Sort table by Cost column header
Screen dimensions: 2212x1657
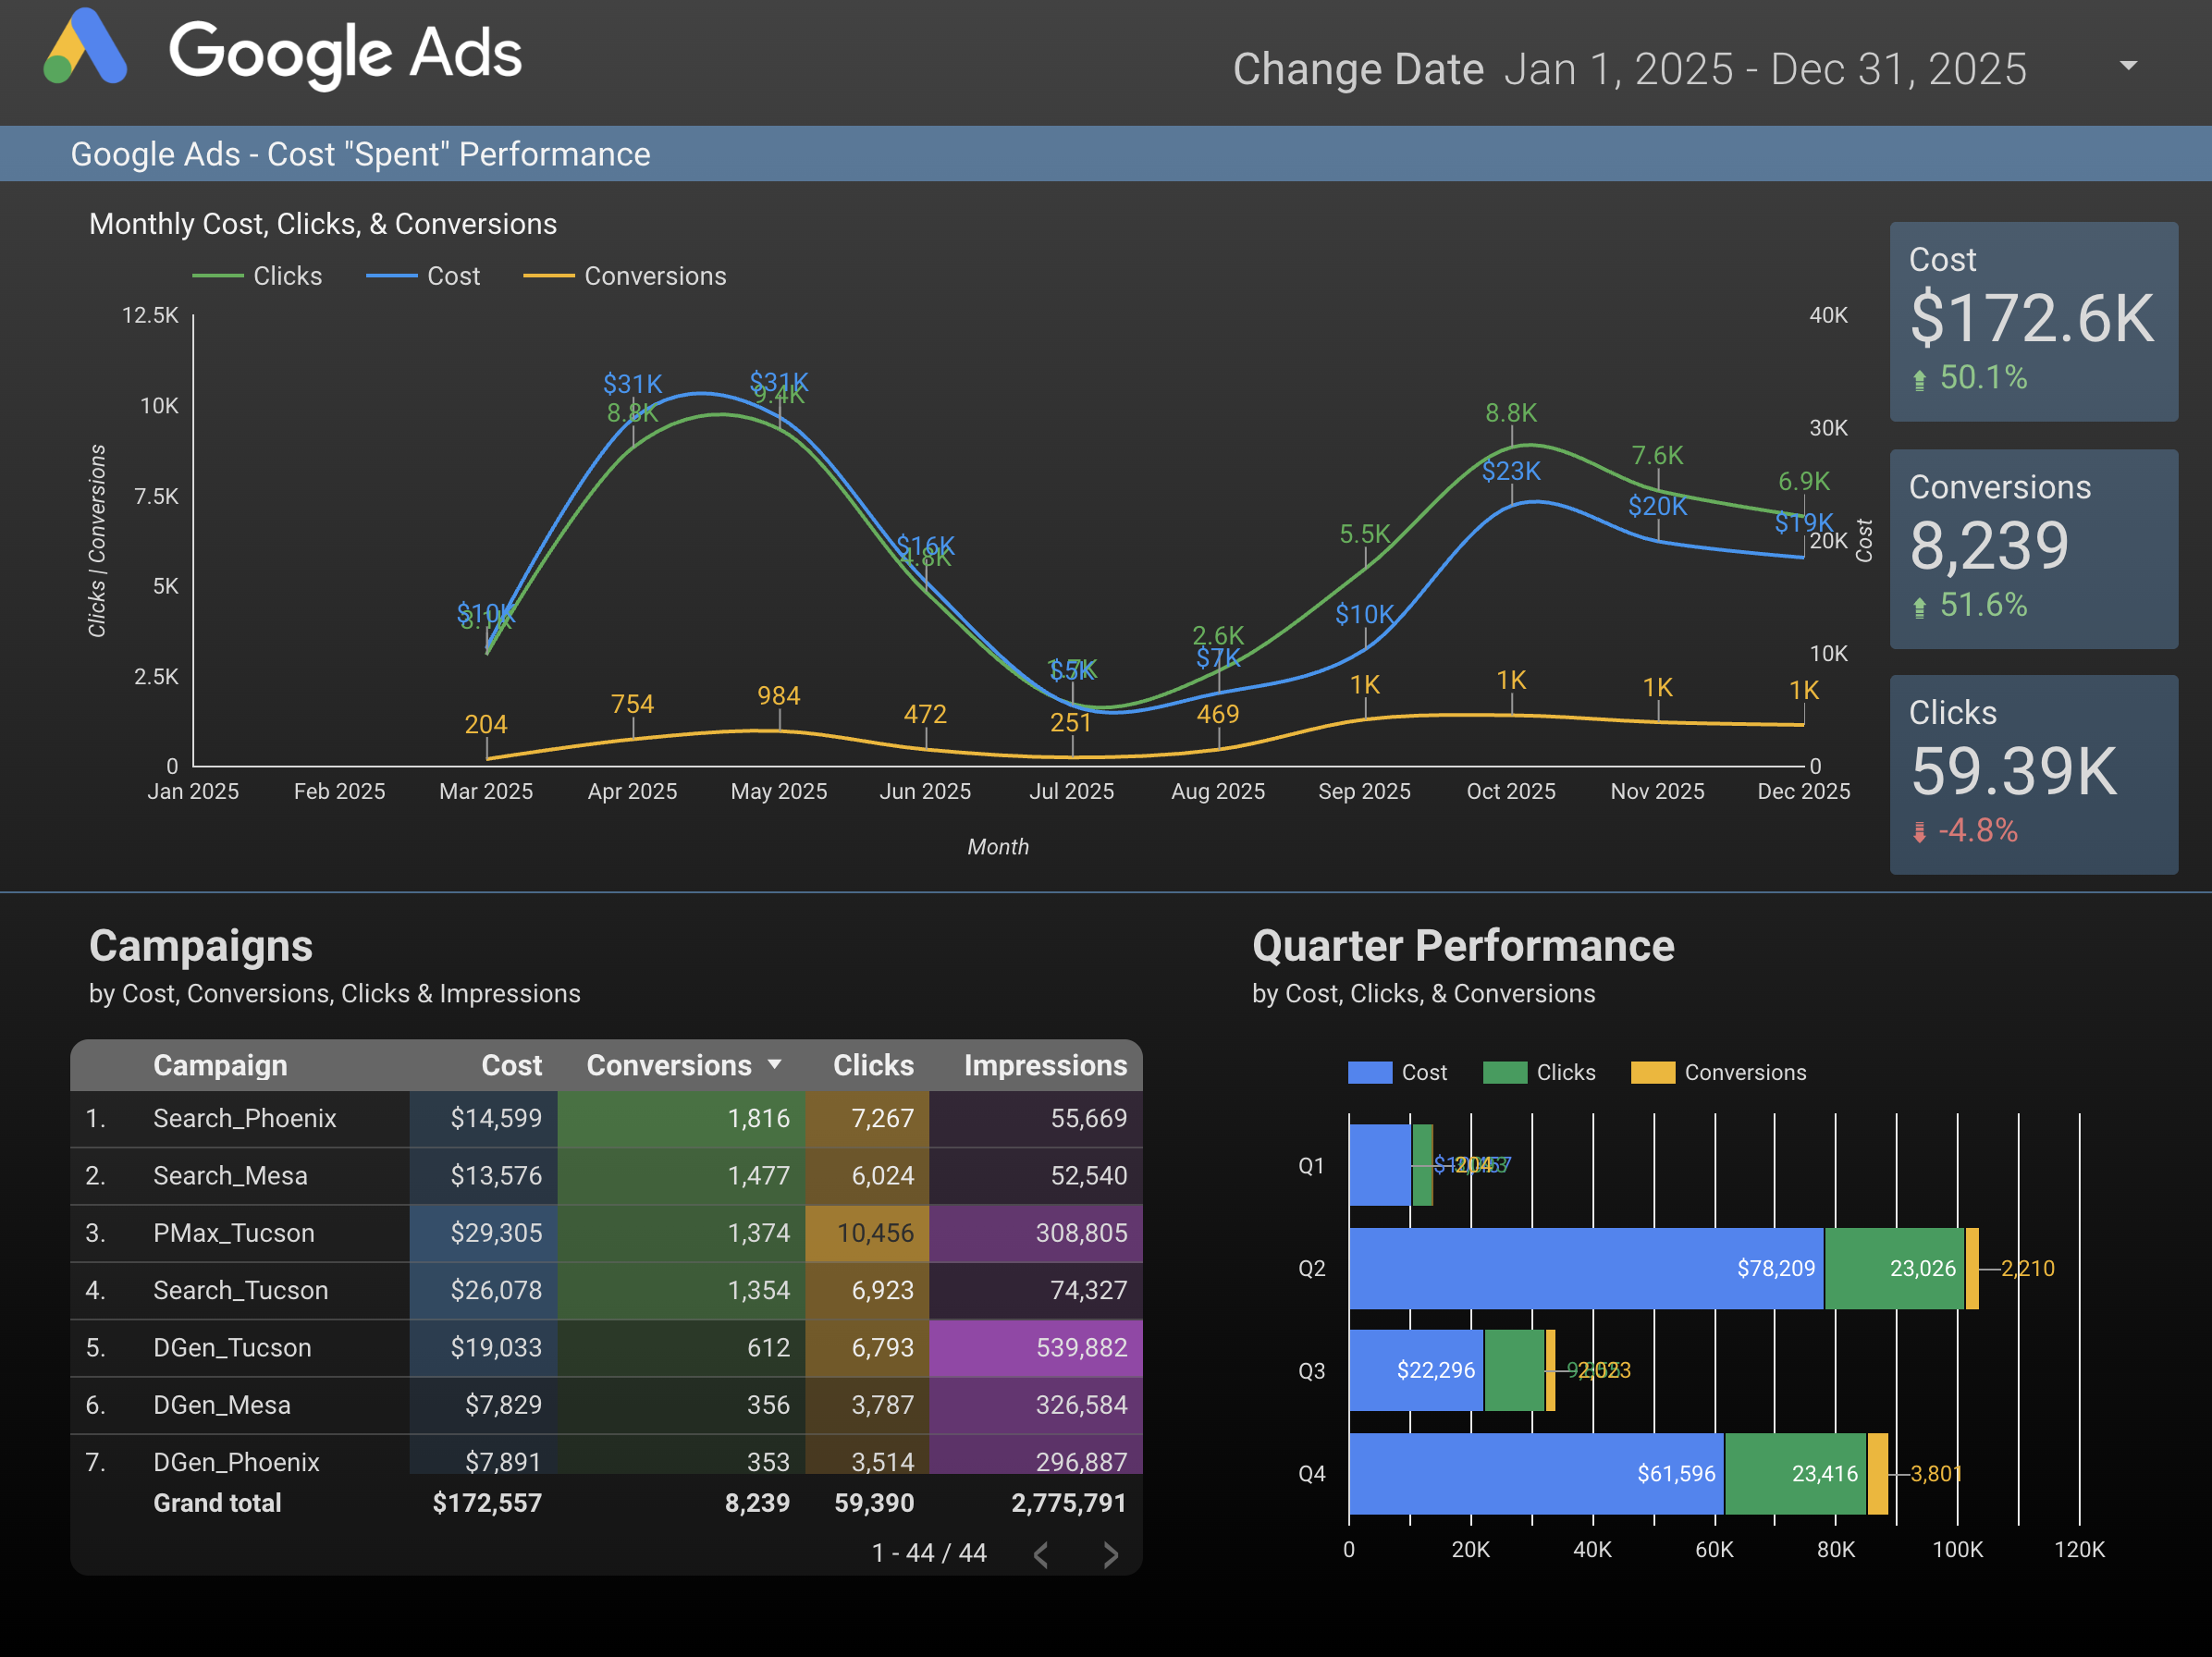coord(511,1065)
